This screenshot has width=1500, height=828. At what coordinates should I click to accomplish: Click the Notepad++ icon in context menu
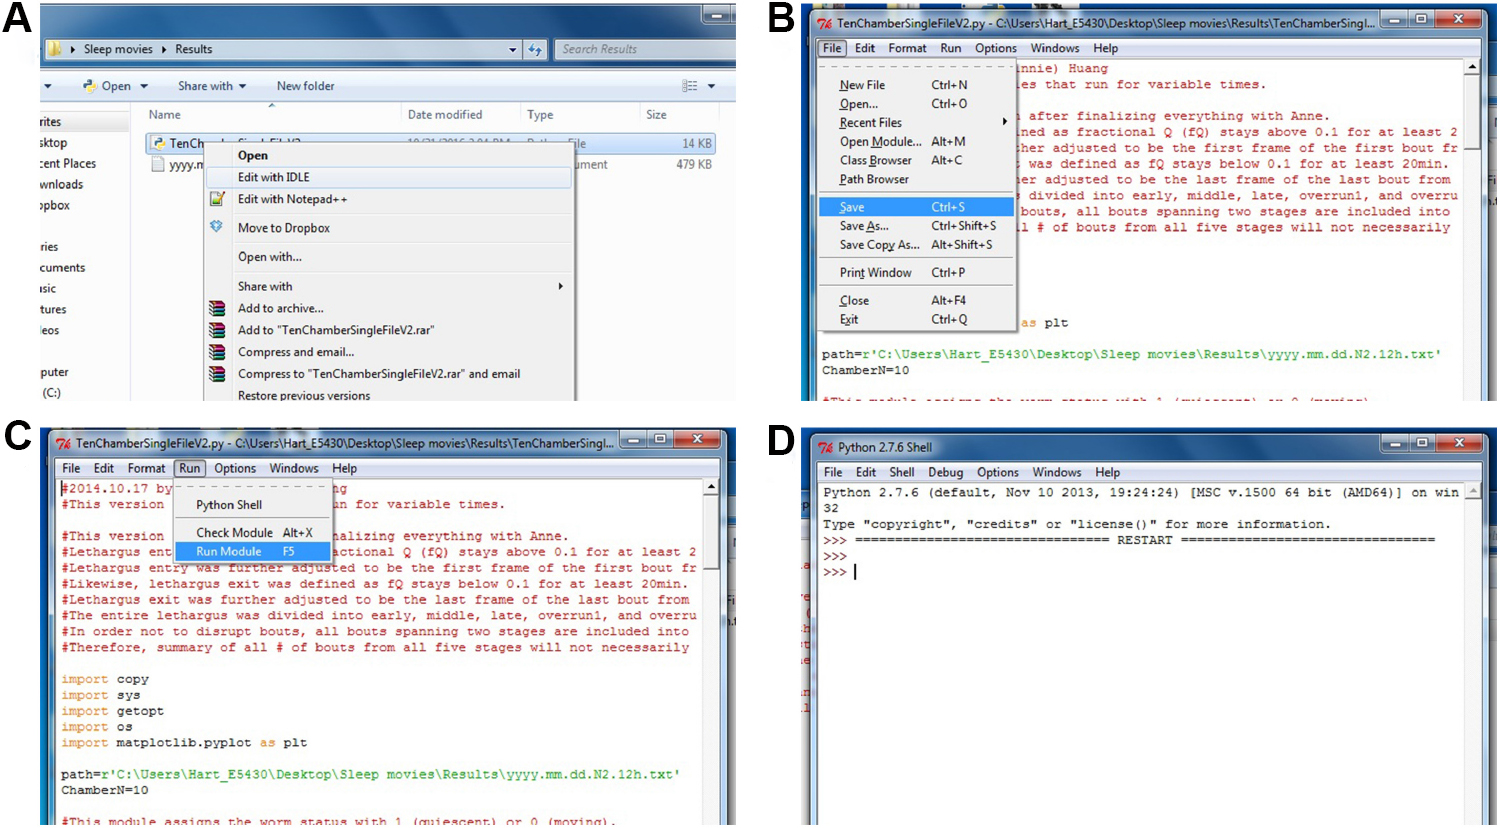217,199
